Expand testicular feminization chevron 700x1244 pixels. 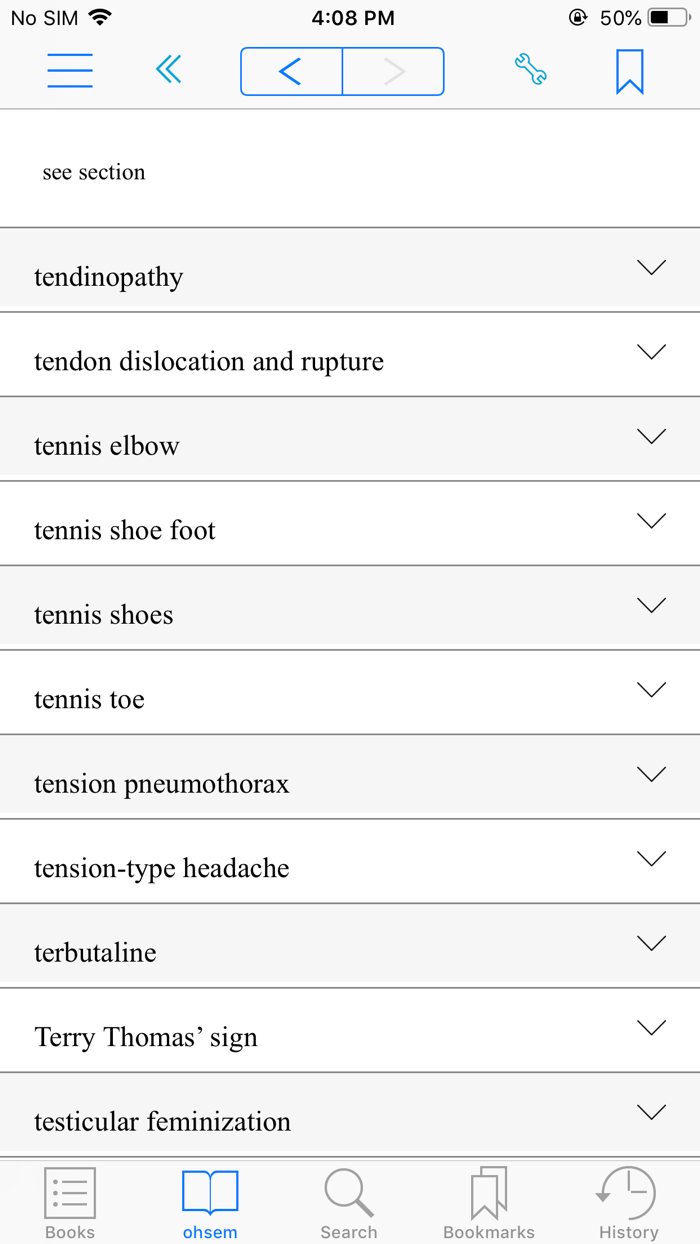click(651, 1113)
